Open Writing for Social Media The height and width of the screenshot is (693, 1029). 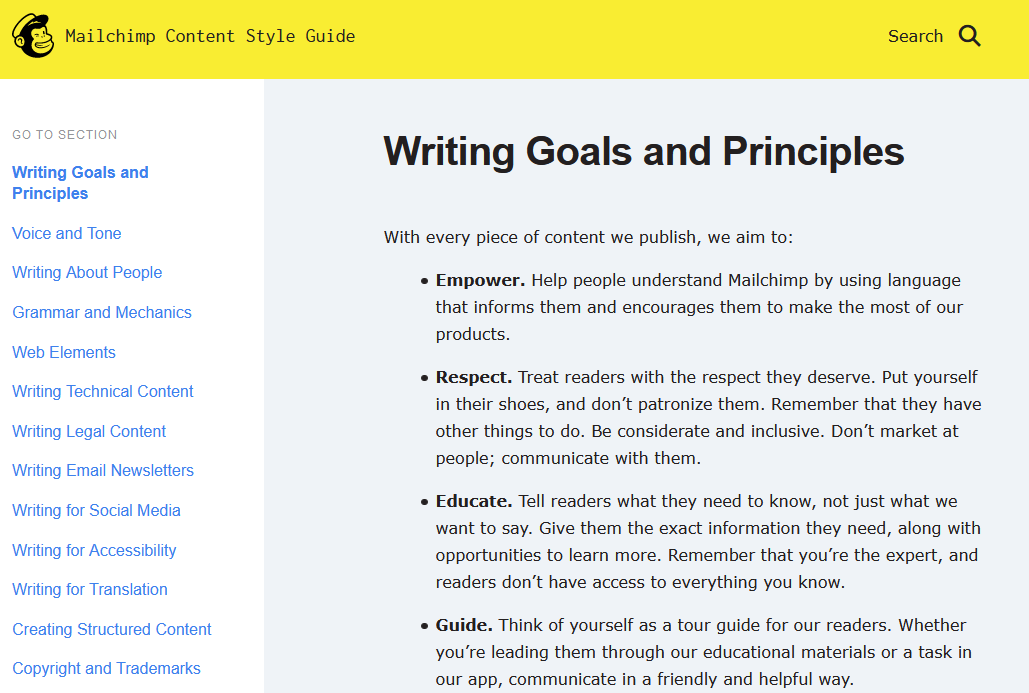click(x=96, y=510)
